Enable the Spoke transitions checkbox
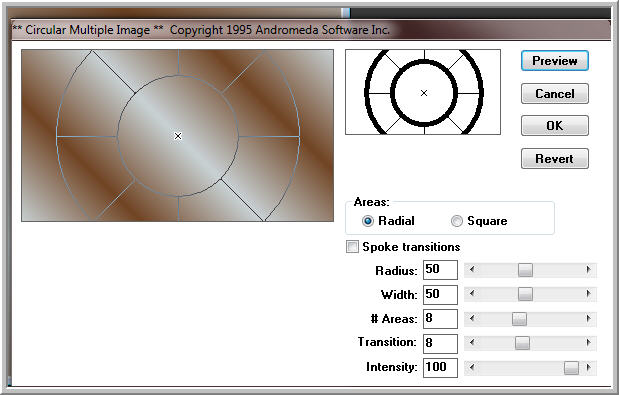This screenshot has width=619, height=395. [x=352, y=247]
